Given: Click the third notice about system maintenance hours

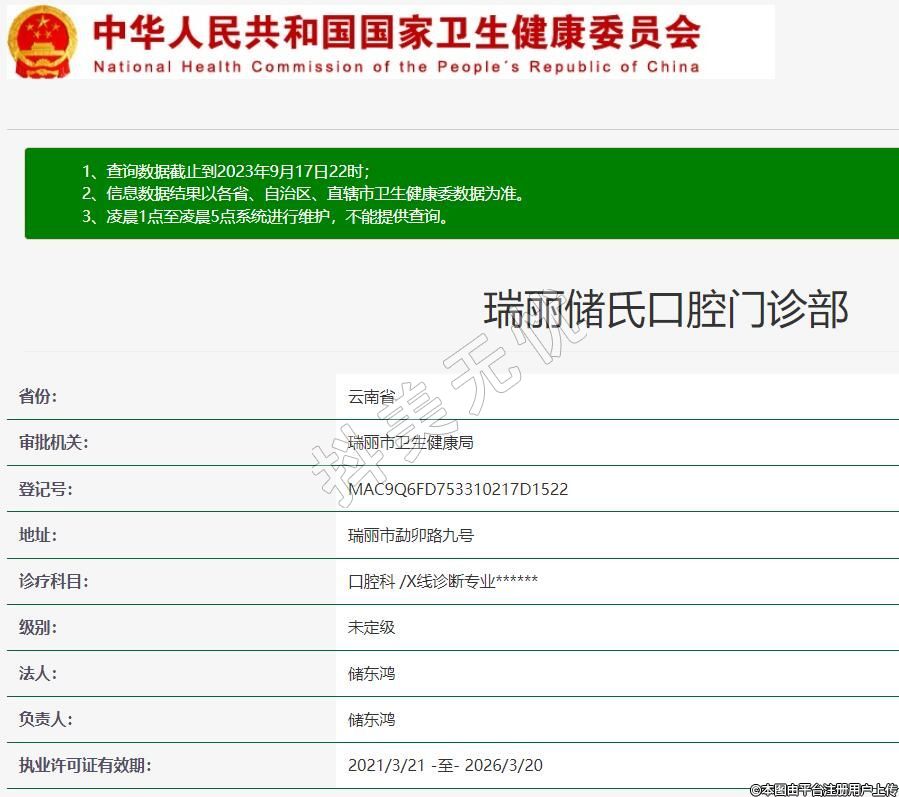Looking at the screenshot, I should point(265,216).
